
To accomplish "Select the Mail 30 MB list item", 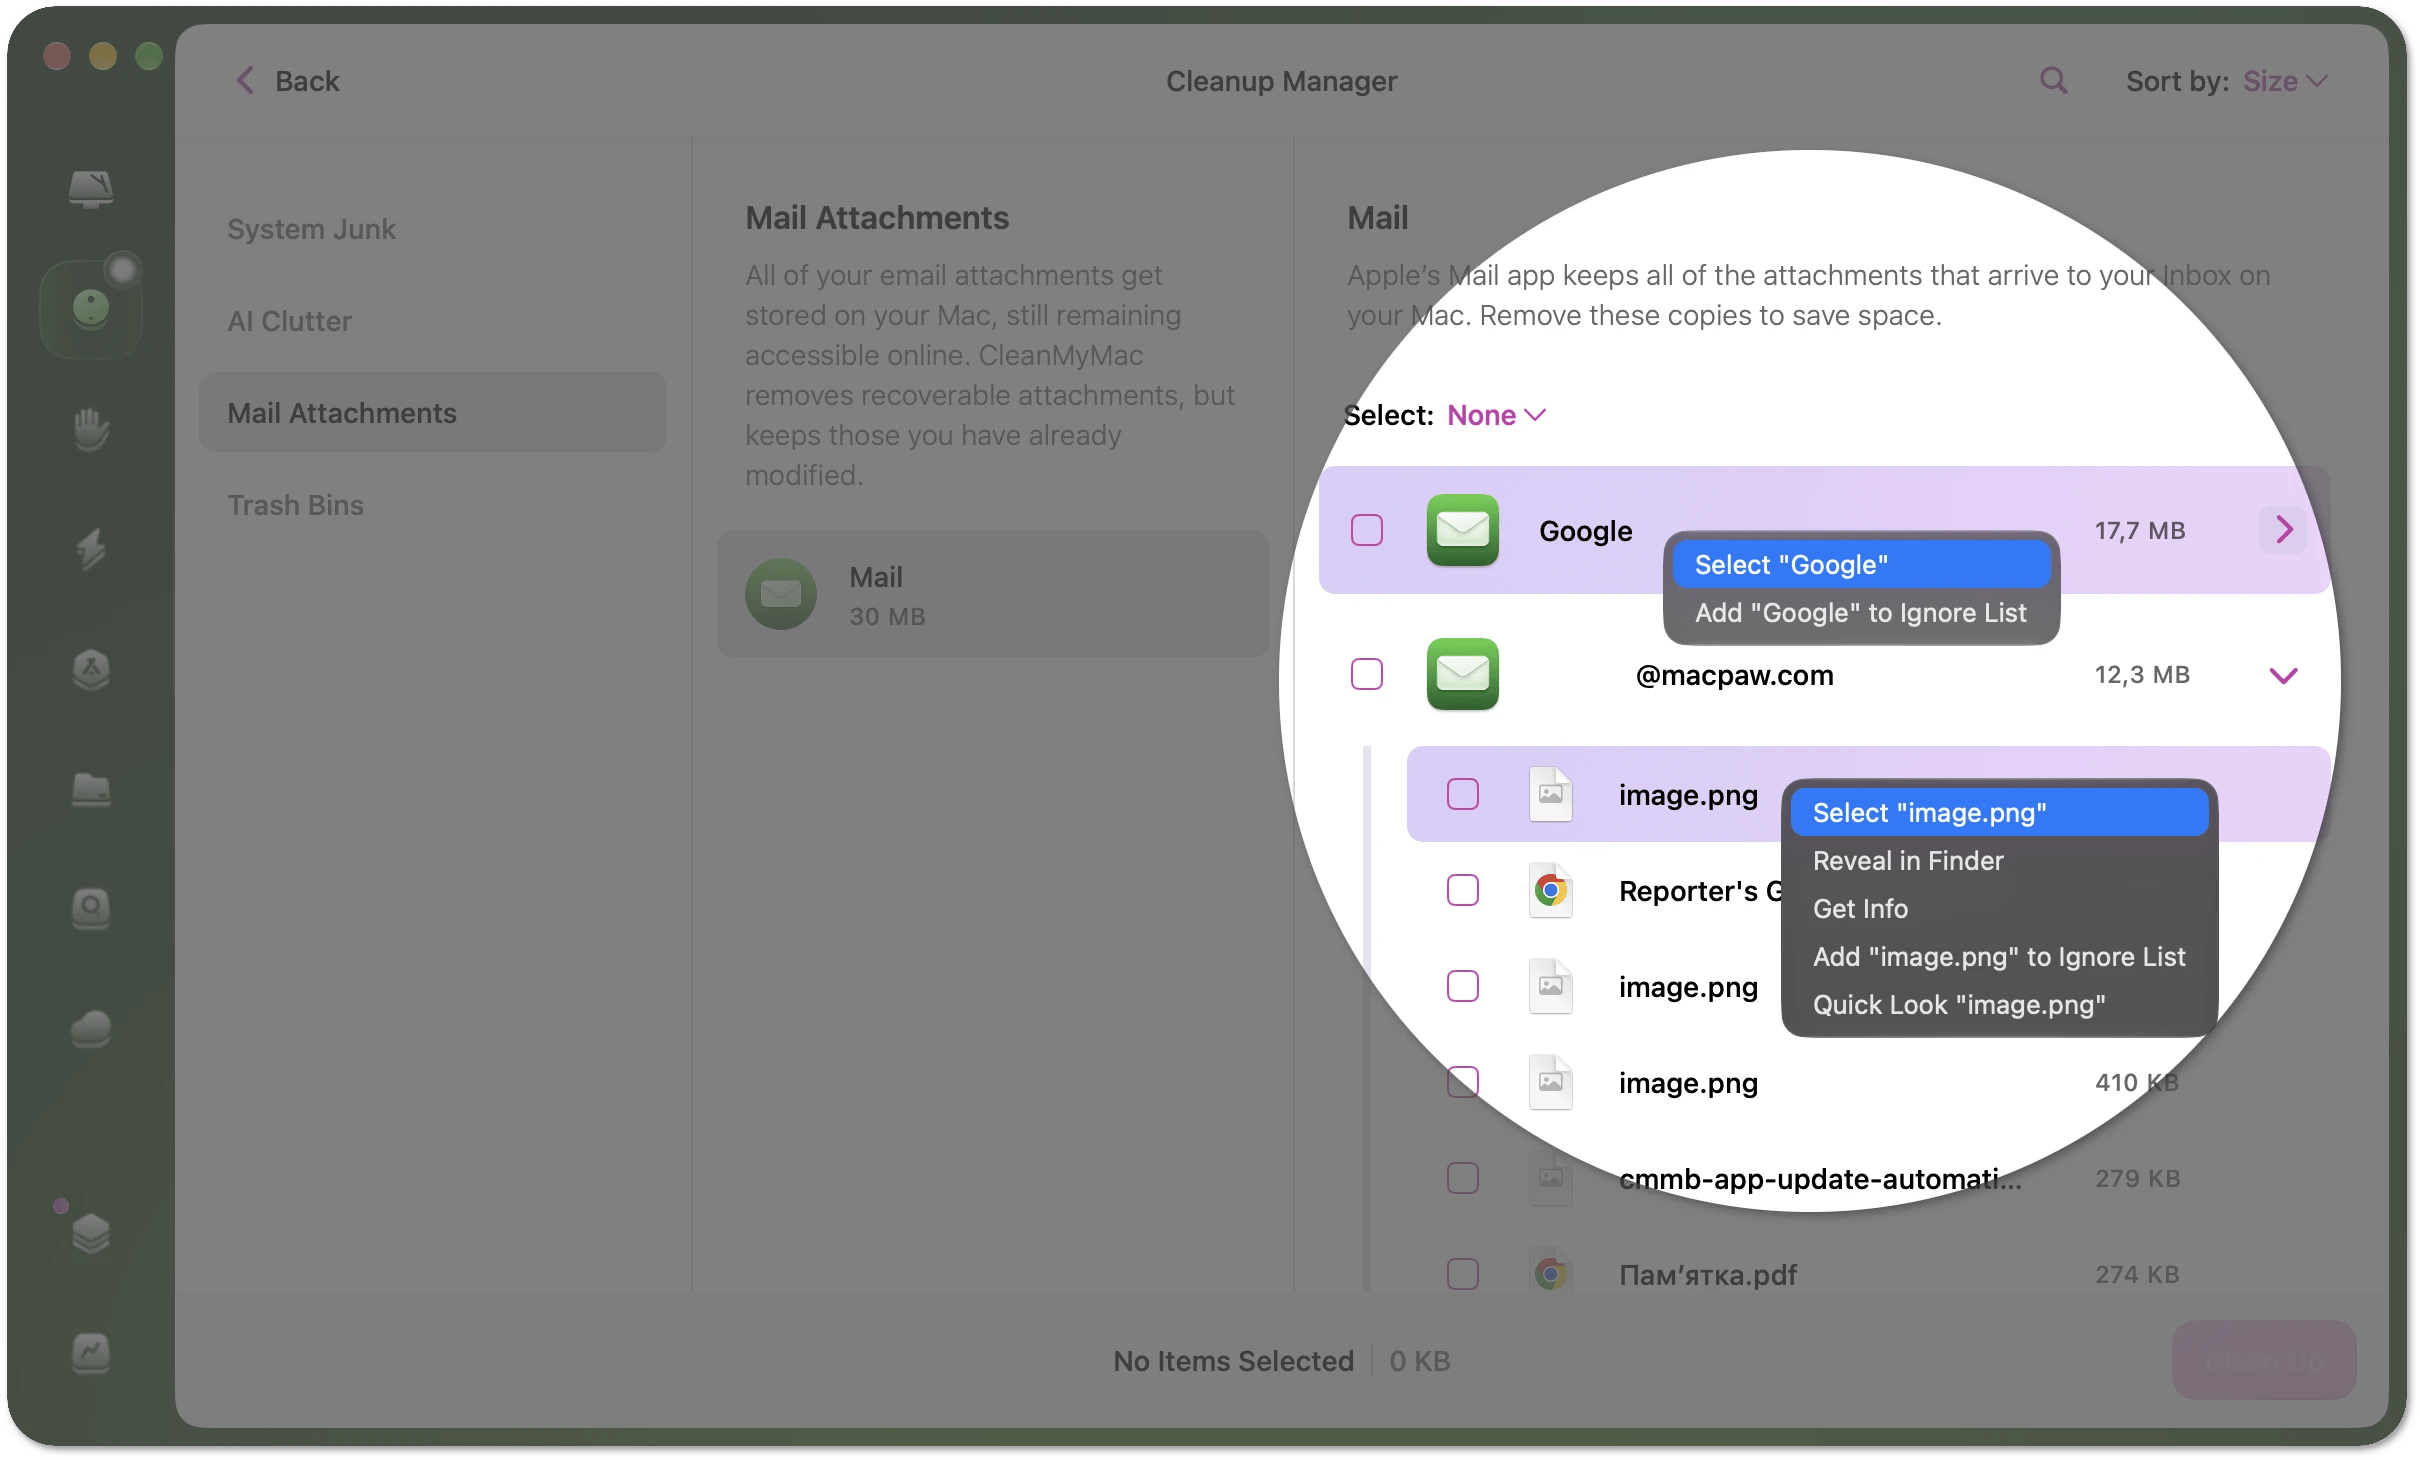I will click(x=992, y=594).
